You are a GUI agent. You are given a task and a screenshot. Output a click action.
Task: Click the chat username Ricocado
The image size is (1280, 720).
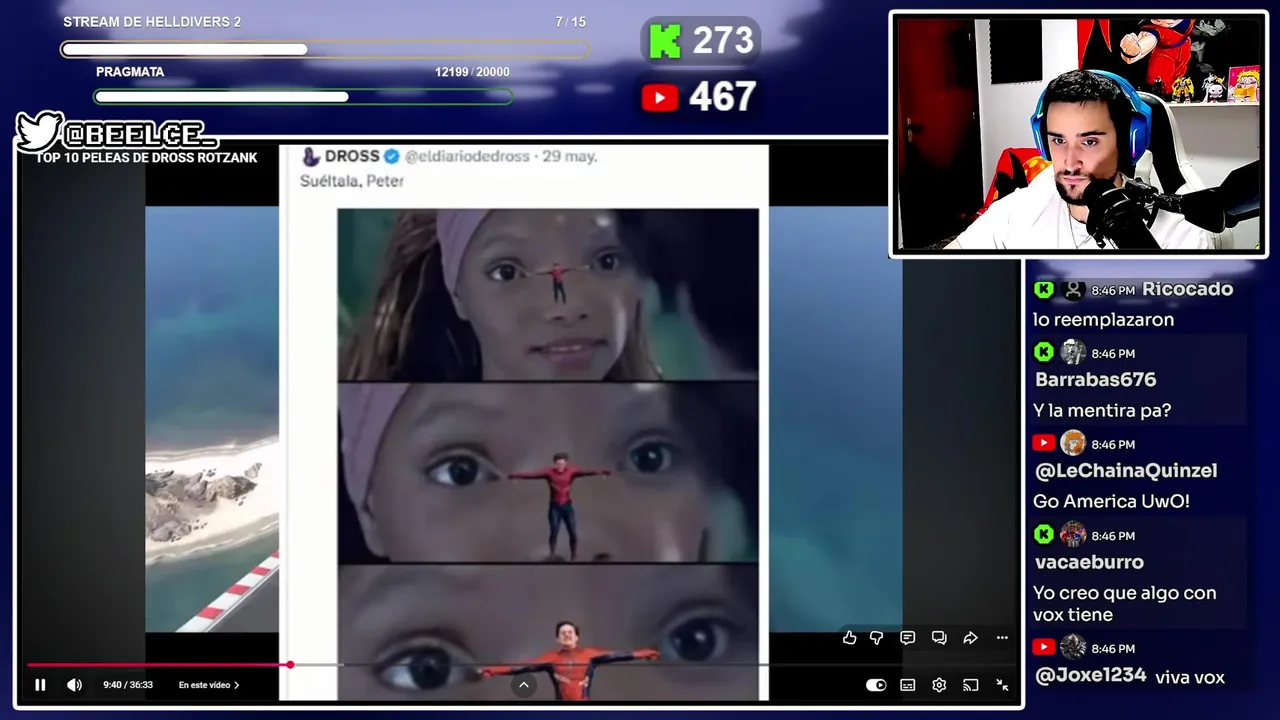point(1187,289)
